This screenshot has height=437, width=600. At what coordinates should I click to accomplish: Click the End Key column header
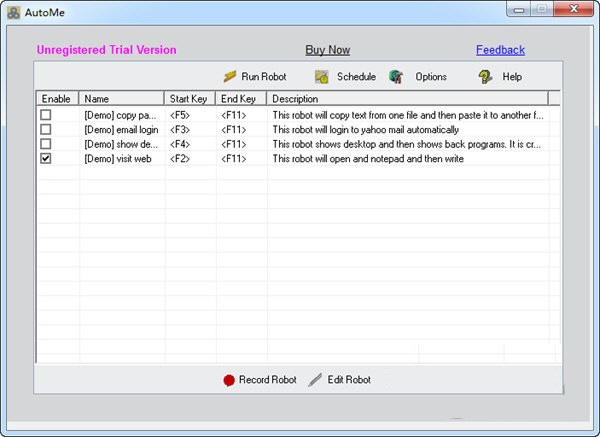[x=240, y=99]
